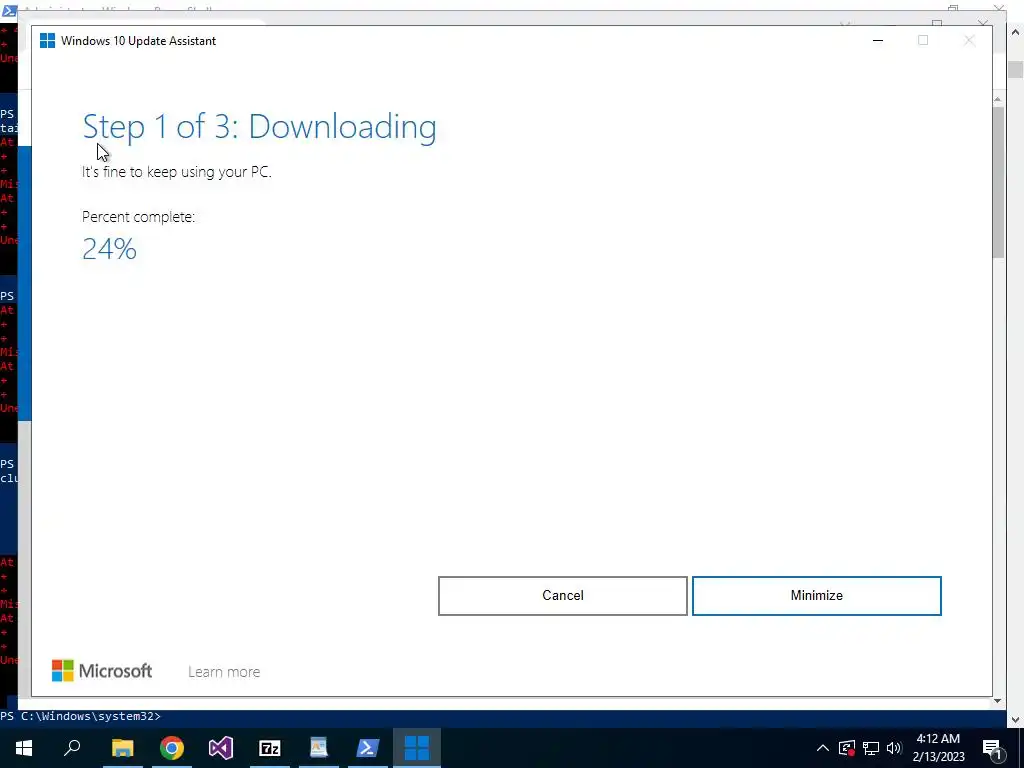
Task: Open the app left of PowerShell in taskbar
Action: 319,748
